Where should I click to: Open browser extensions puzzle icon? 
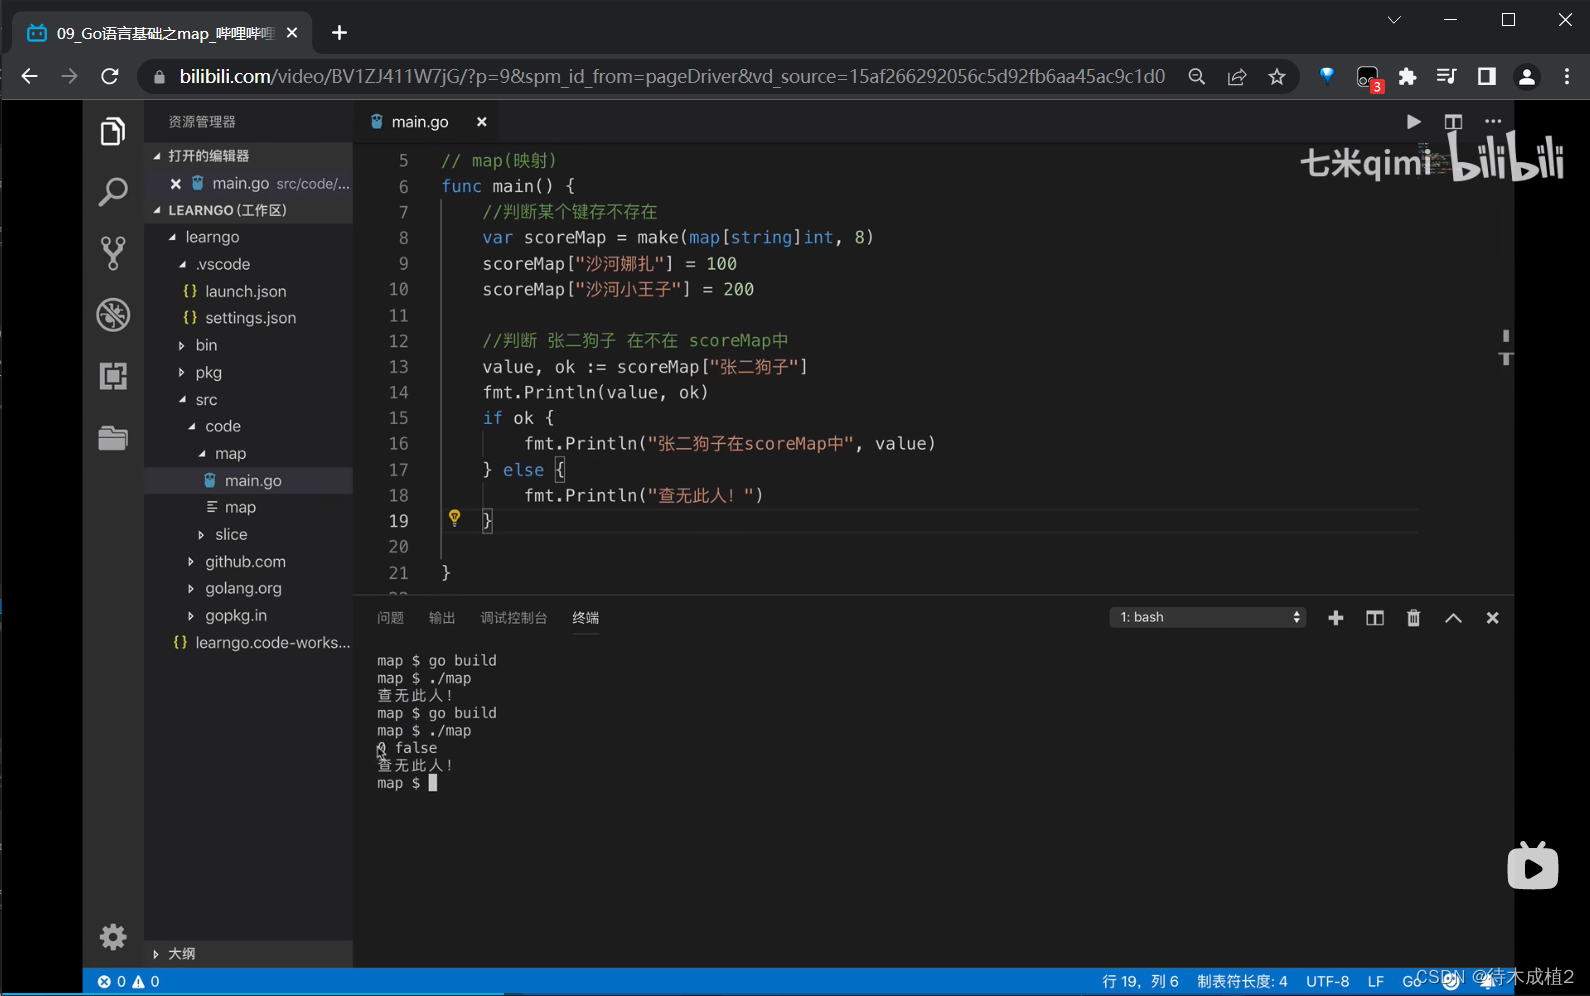click(x=1407, y=77)
